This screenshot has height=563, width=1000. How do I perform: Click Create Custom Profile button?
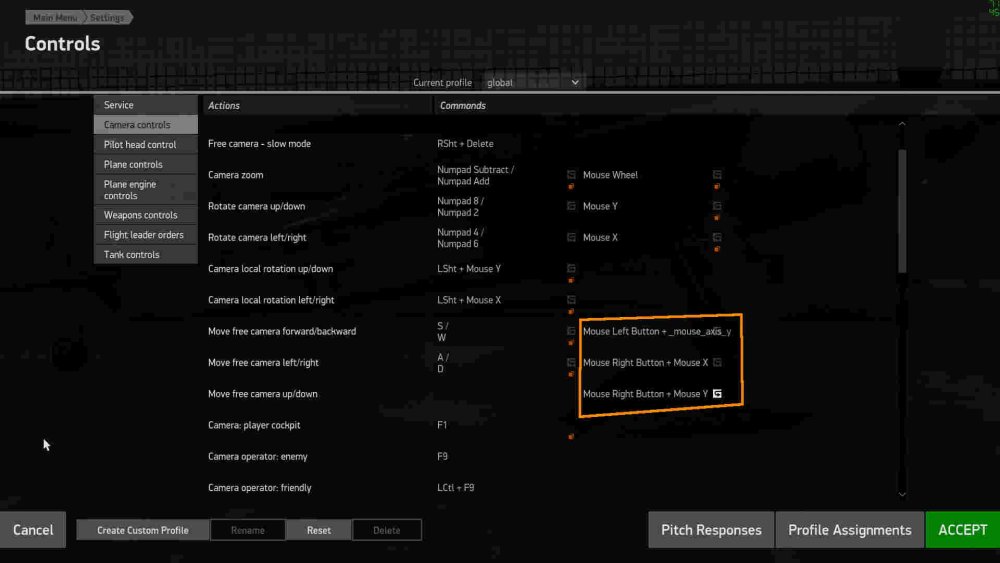tap(143, 530)
